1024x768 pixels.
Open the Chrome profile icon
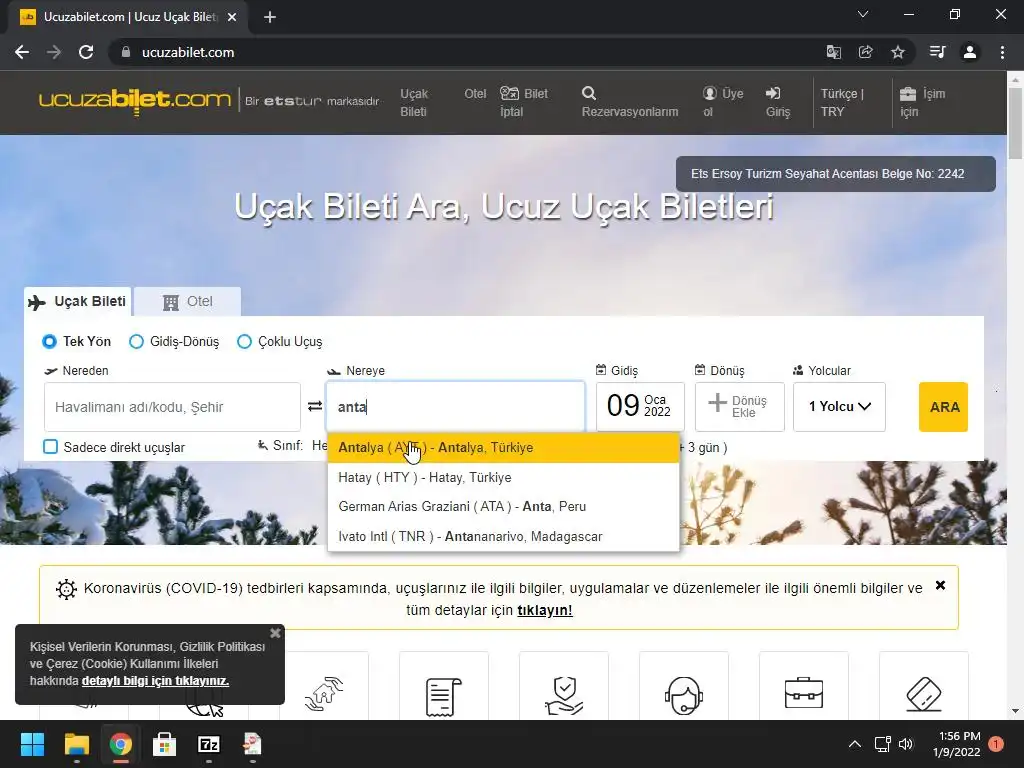(x=970, y=52)
